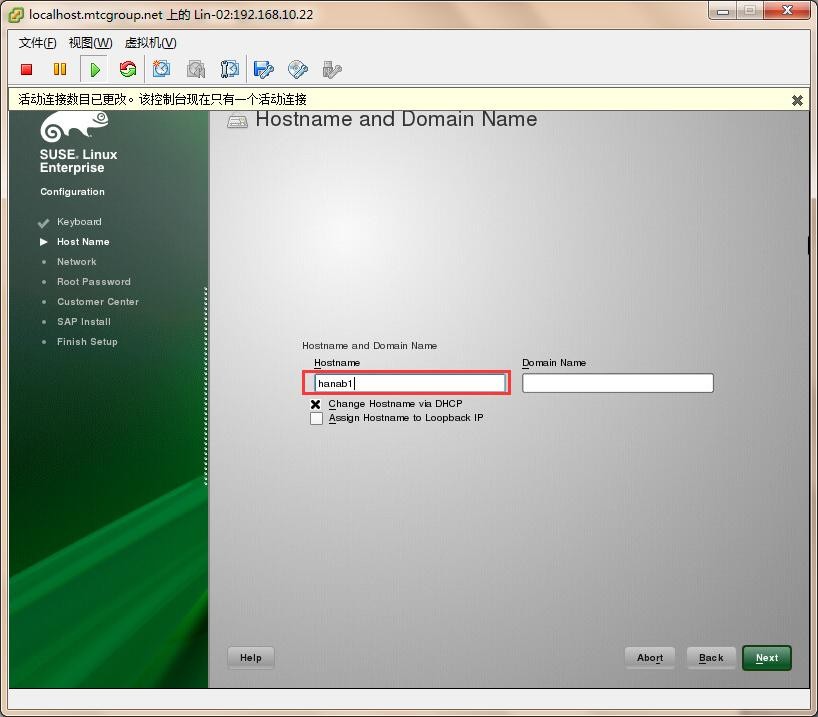Select the Keyboard step in sidebar

coord(79,222)
